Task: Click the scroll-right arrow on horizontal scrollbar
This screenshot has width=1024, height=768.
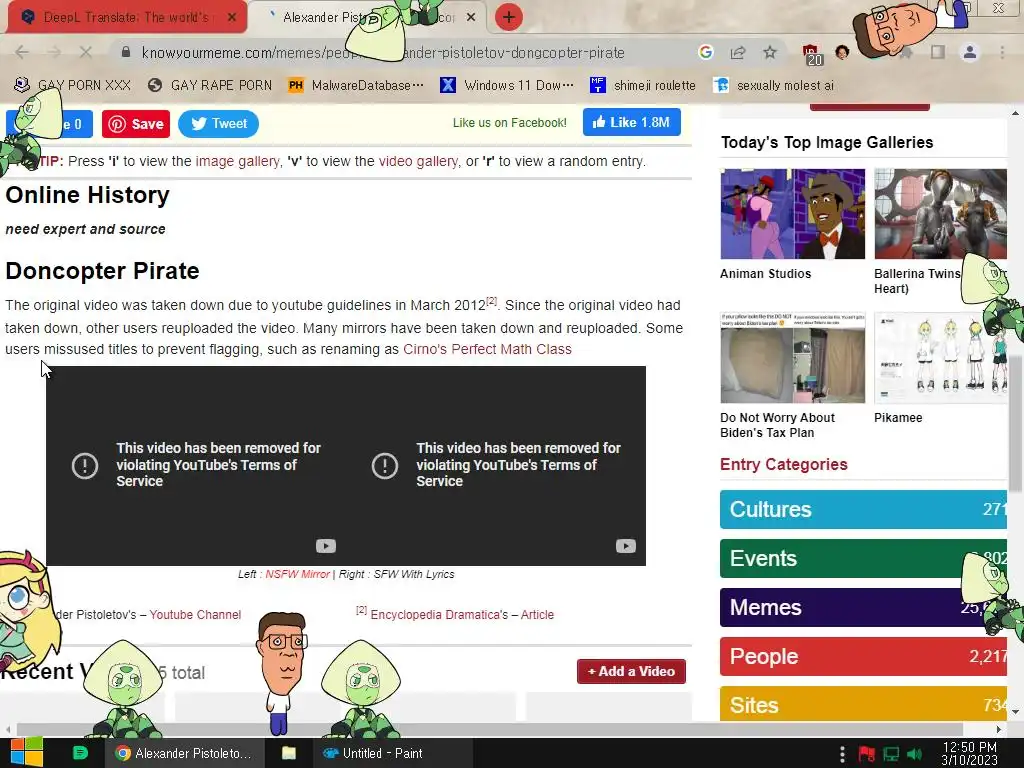Action: (x=999, y=729)
